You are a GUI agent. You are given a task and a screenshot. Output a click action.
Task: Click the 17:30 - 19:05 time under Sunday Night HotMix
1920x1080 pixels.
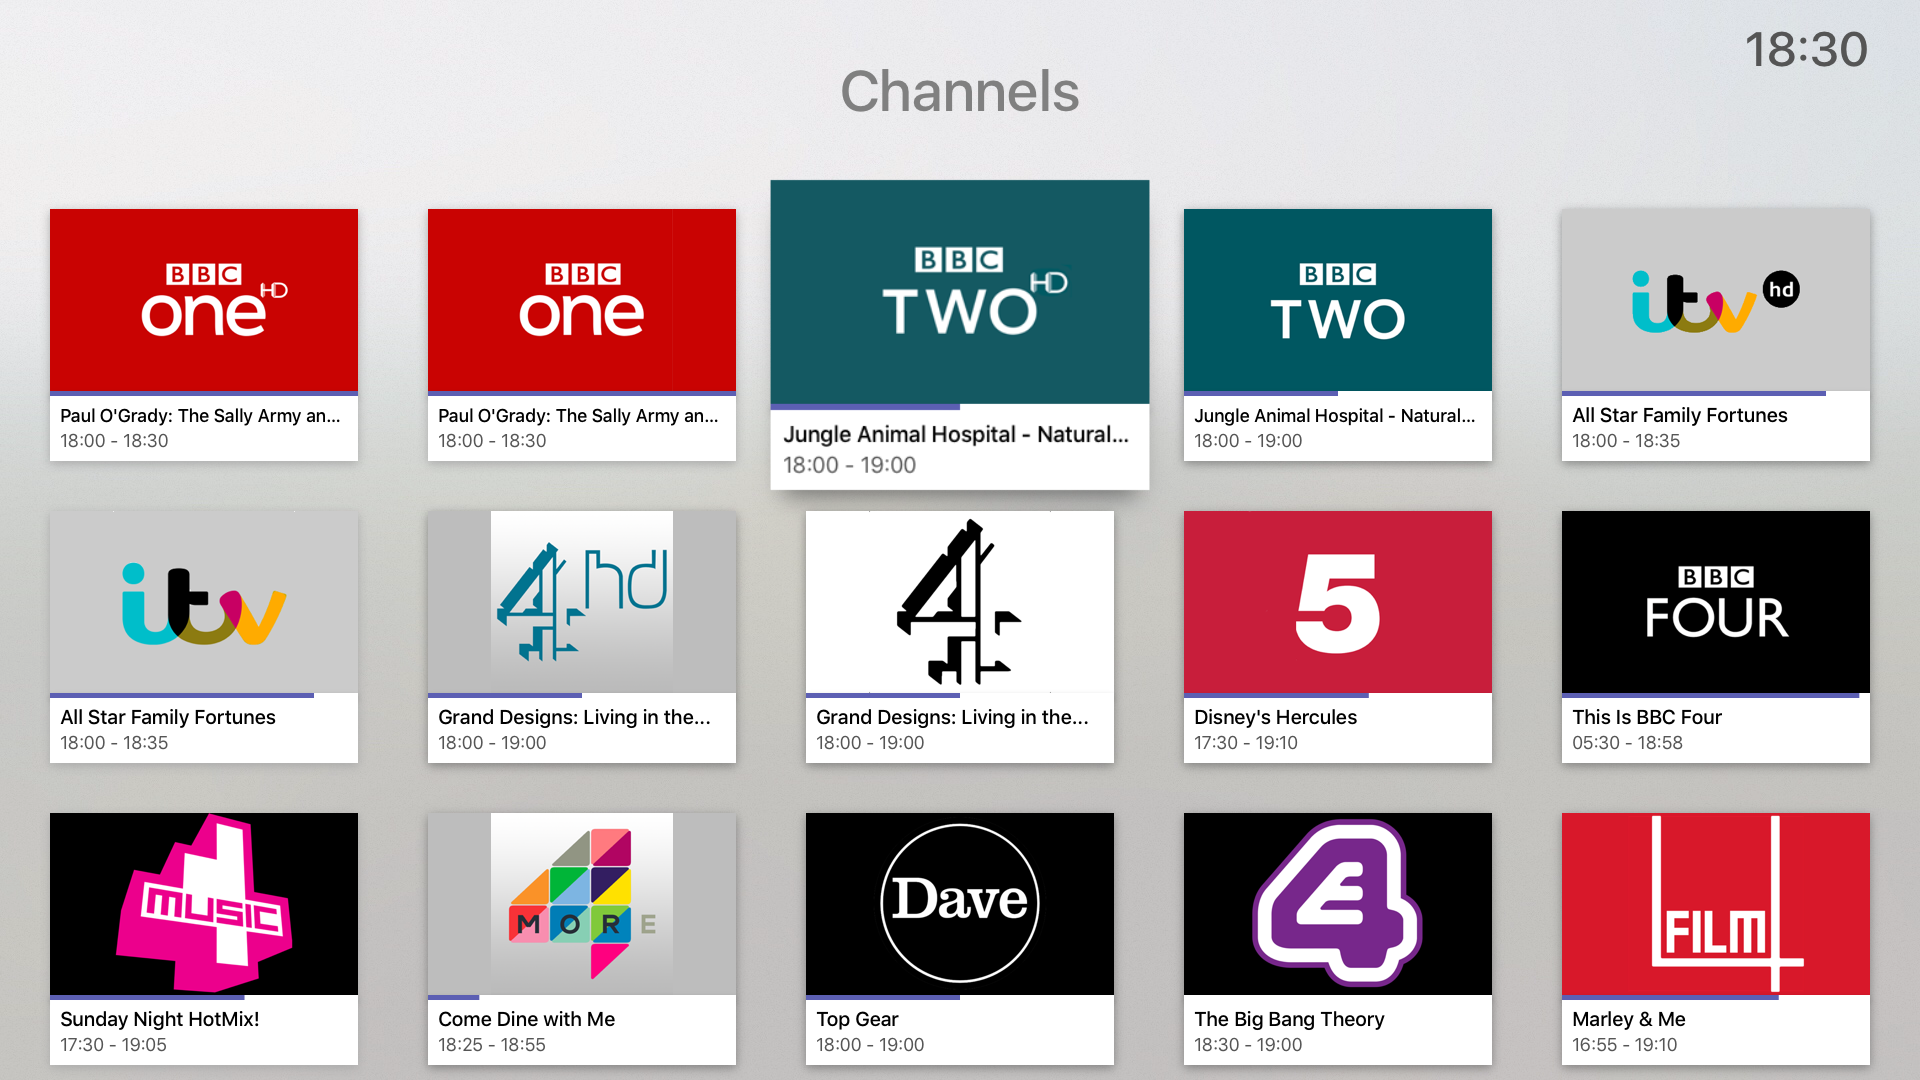[113, 1045]
